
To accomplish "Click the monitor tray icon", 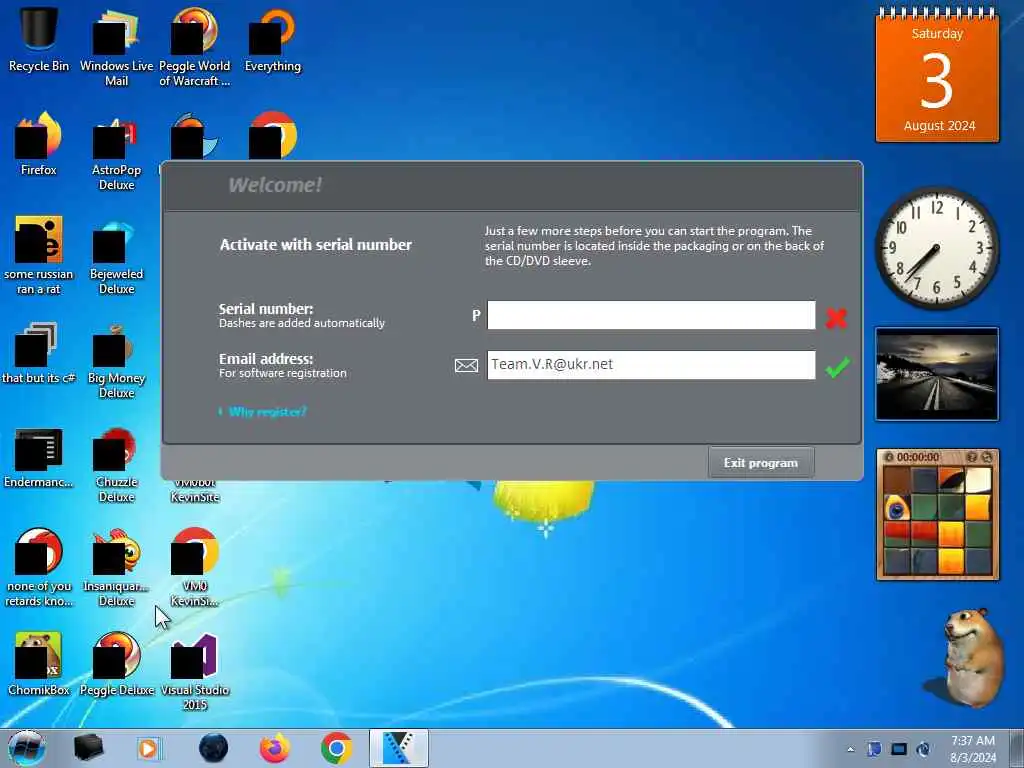I will click(x=899, y=749).
